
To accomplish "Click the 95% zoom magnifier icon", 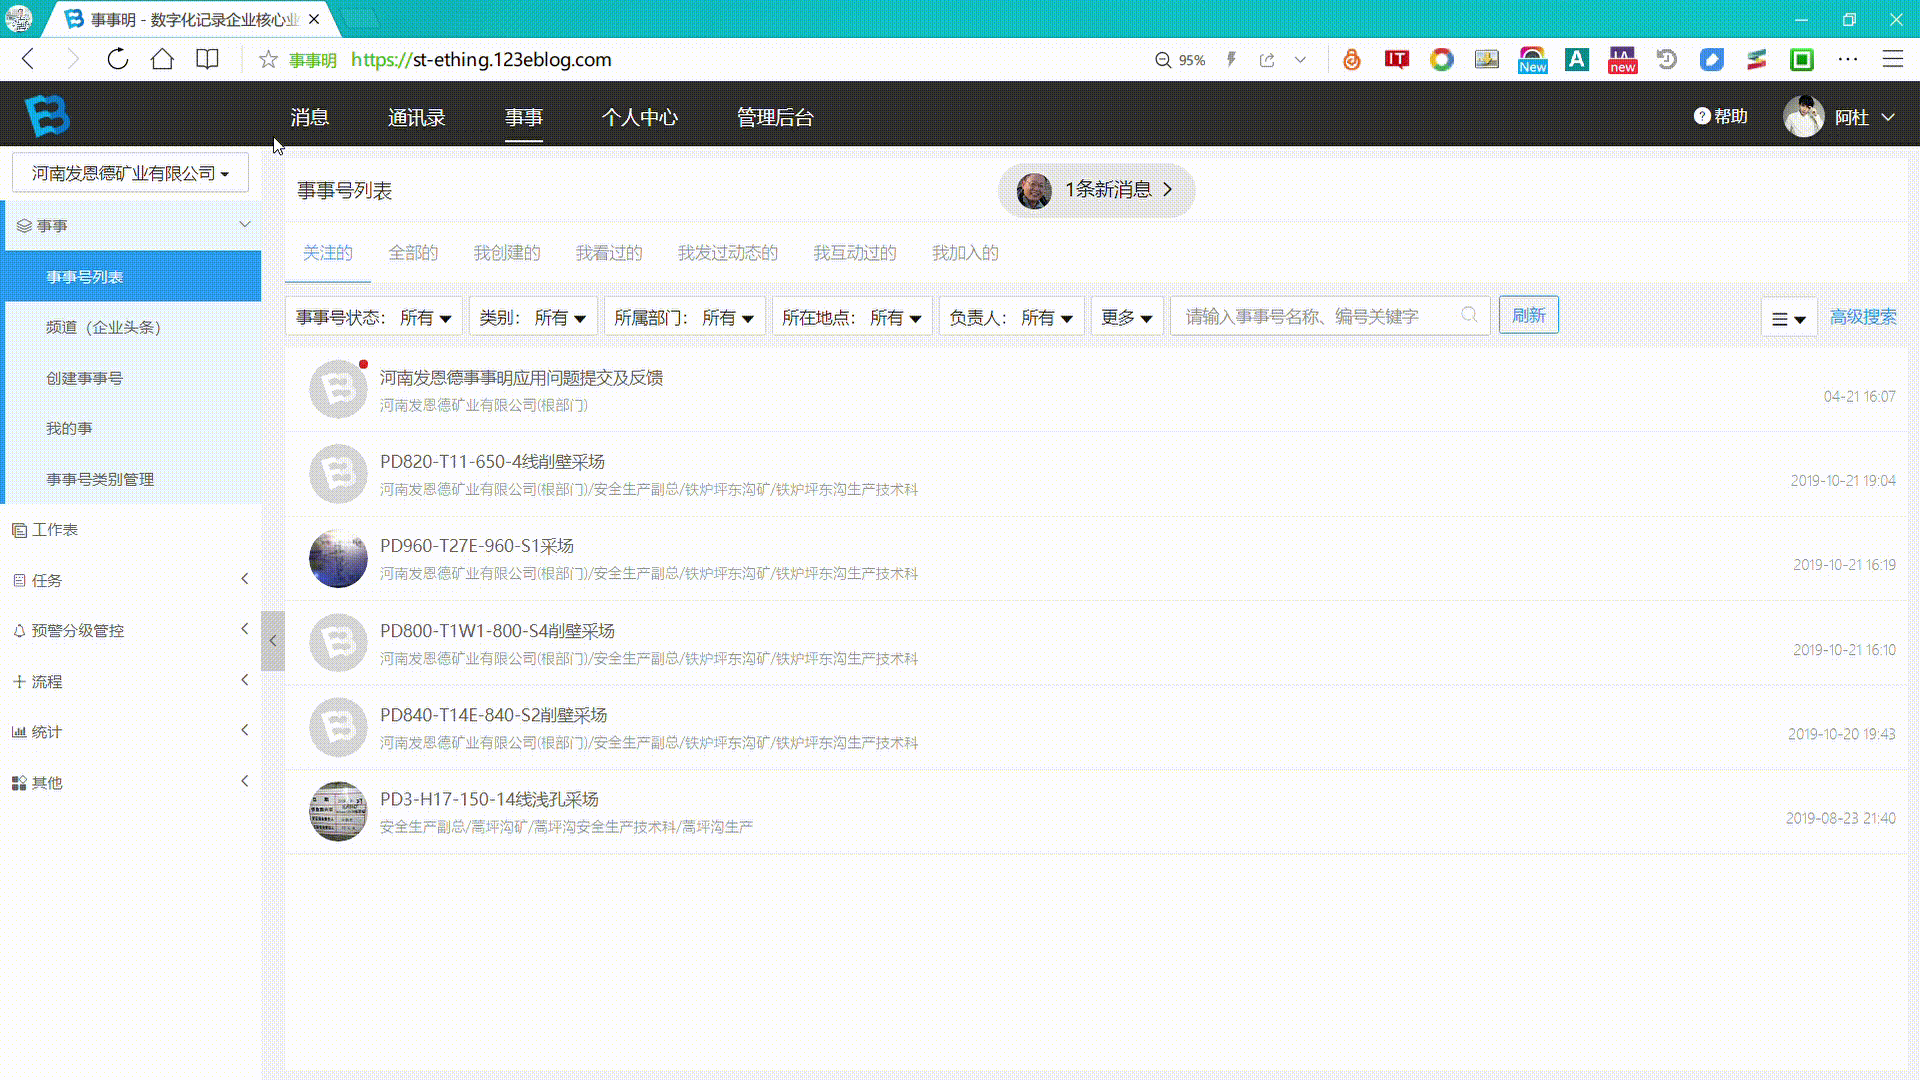I will (x=1163, y=60).
